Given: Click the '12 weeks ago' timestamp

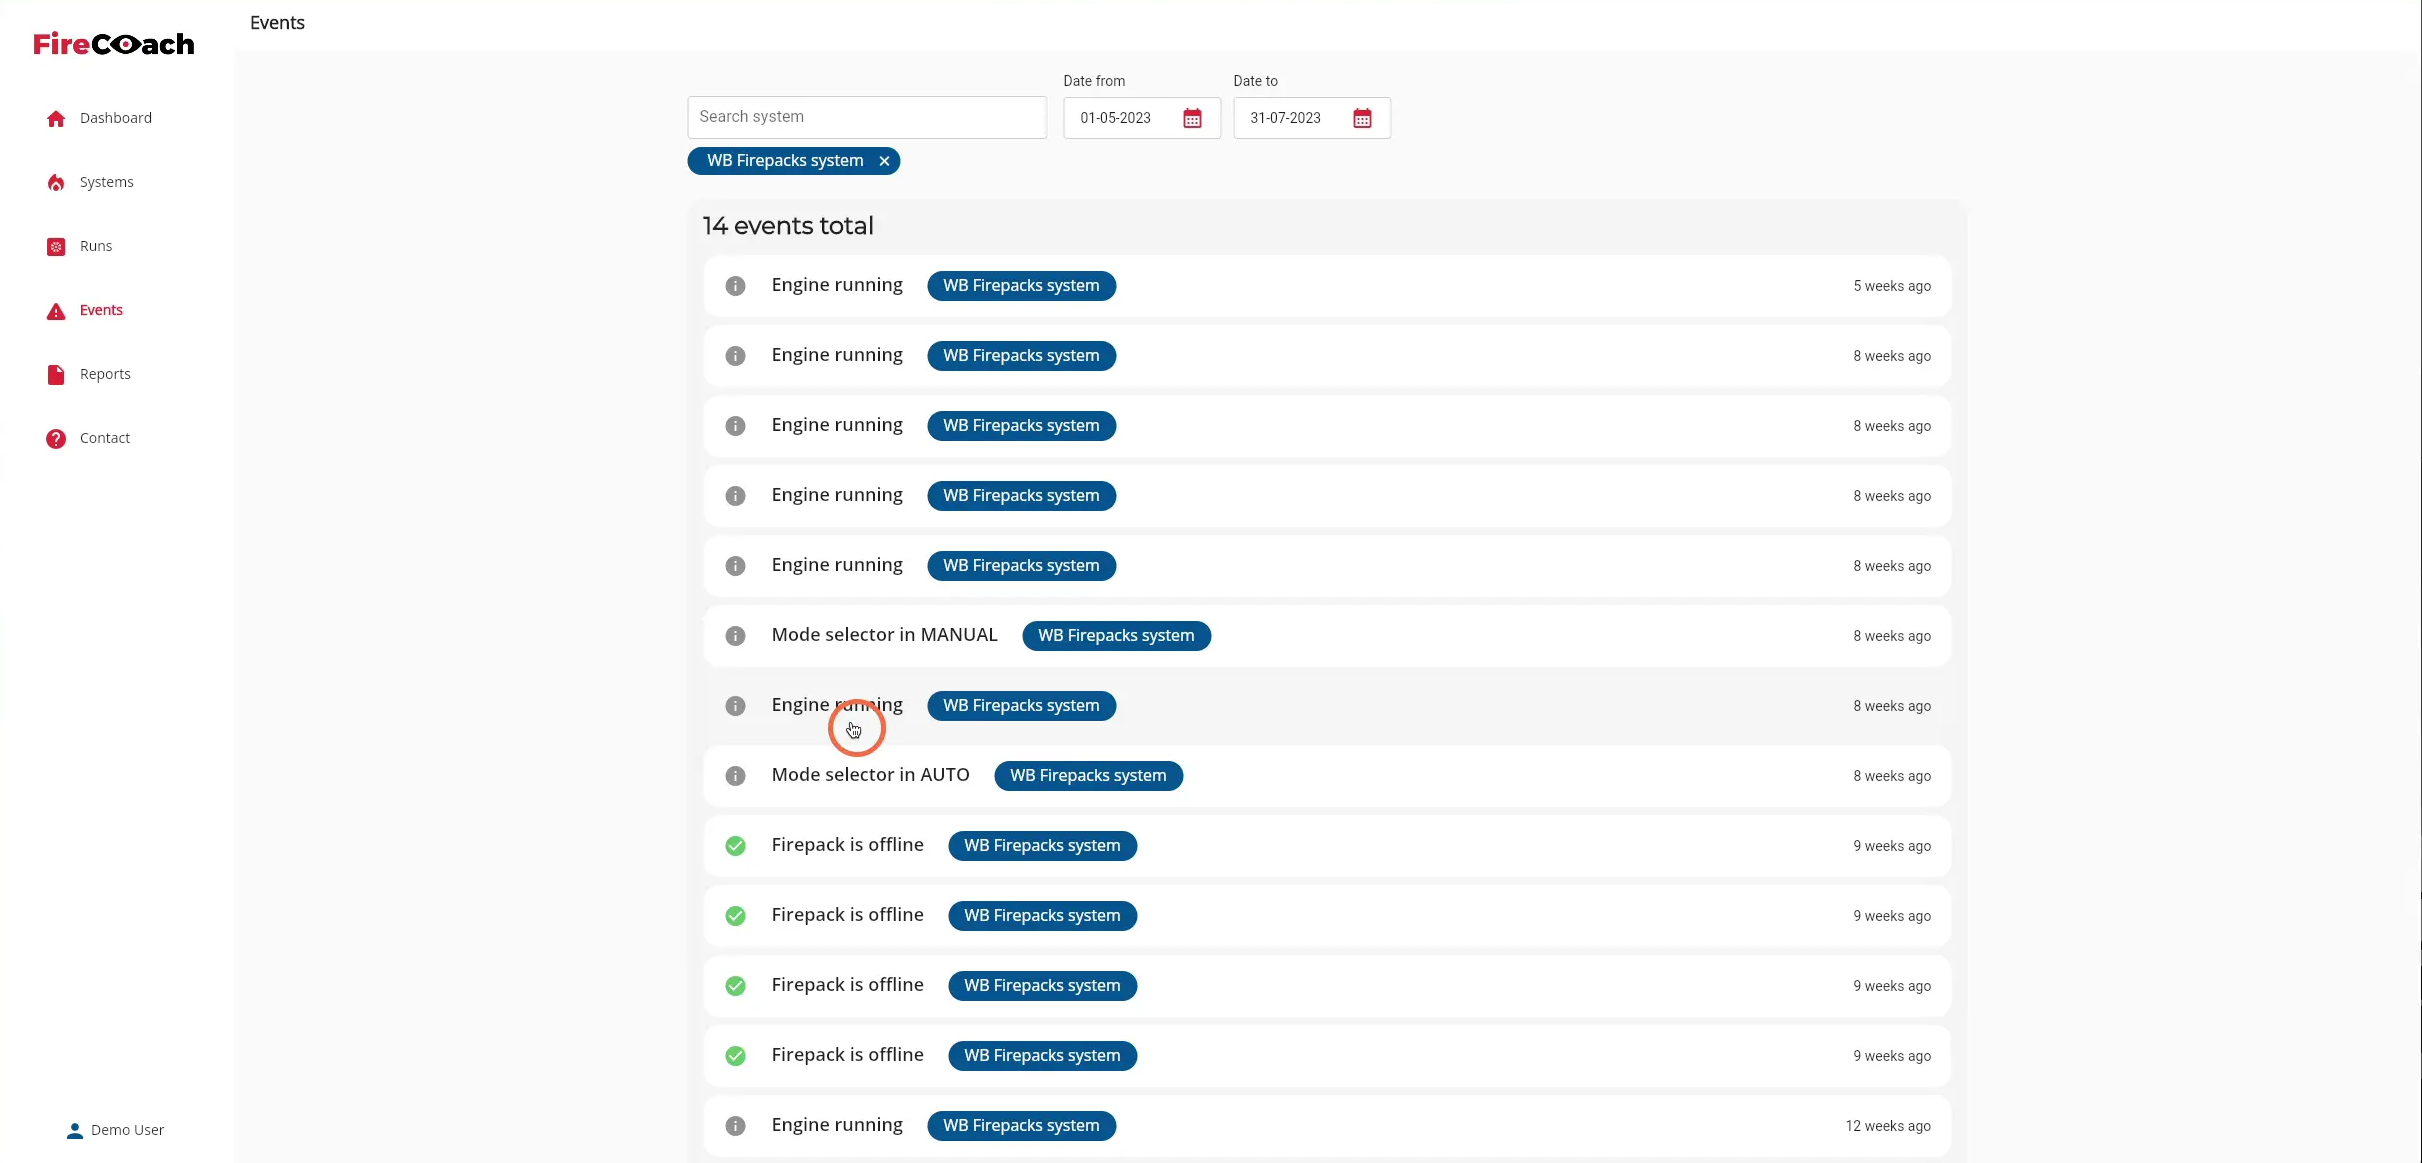Looking at the screenshot, I should tap(1888, 1126).
